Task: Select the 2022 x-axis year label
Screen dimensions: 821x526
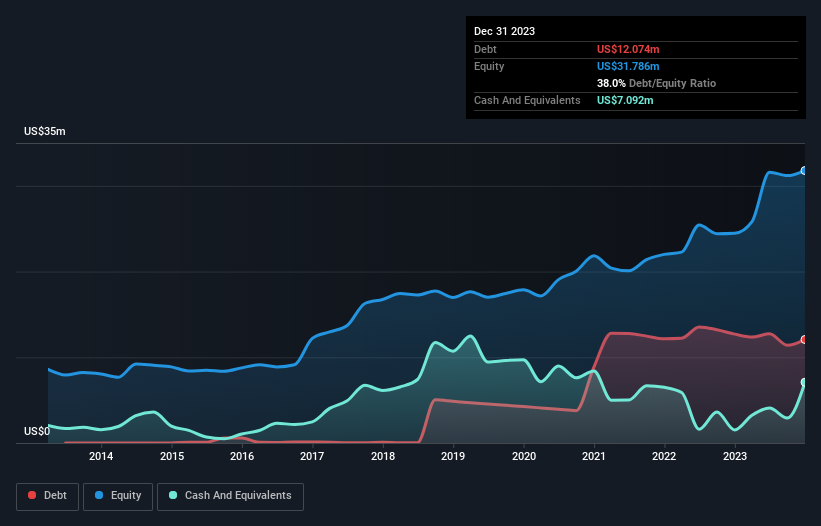Action: click(x=664, y=457)
